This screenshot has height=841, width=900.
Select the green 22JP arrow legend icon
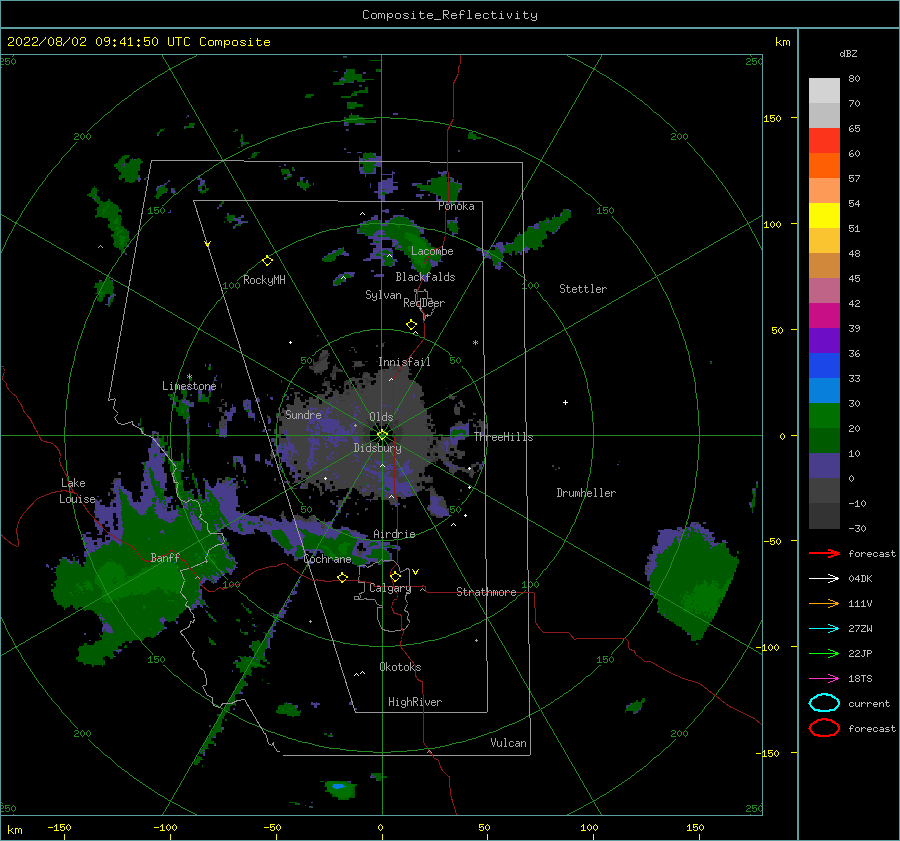824,653
